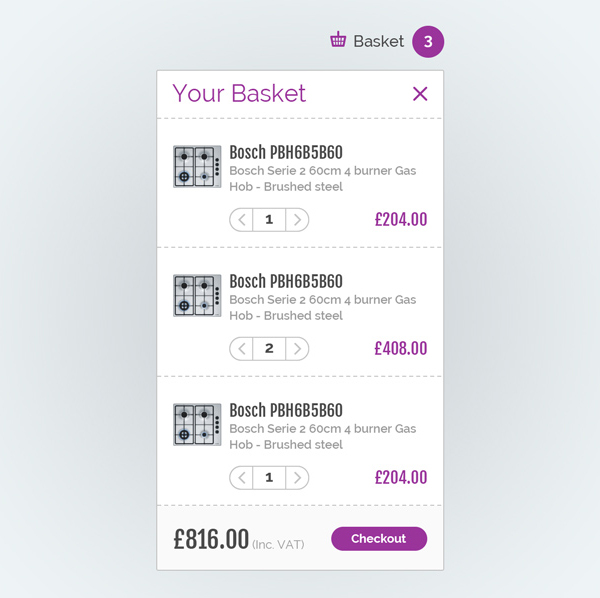This screenshot has height=598, width=600.
Task: Open the second Bosch PBH6B5B60 product title
Action: coord(286,282)
